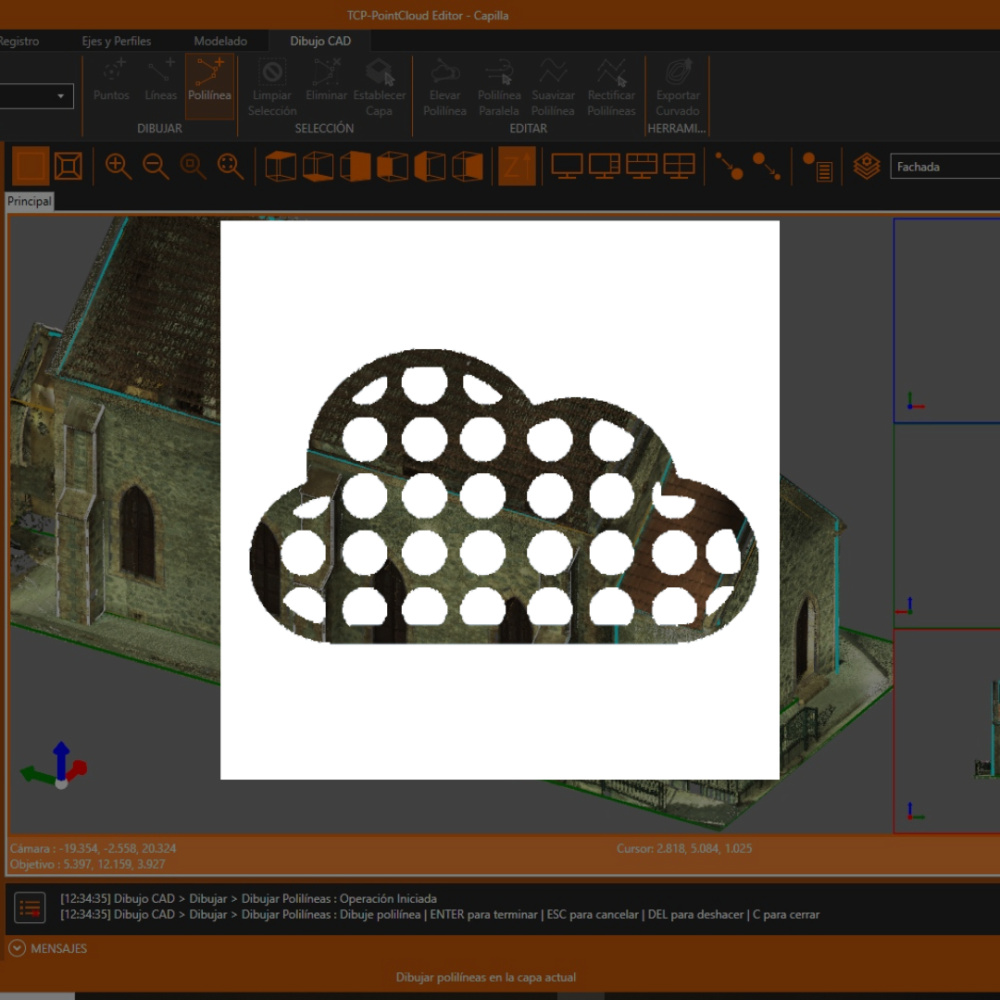Choose single viewport layout

pyautogui.click(x=567, y=166)
